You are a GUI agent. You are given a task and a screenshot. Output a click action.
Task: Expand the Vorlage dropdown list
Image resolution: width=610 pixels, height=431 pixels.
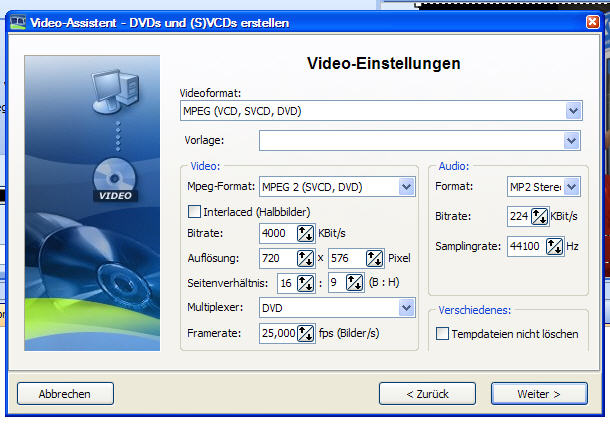571,141
